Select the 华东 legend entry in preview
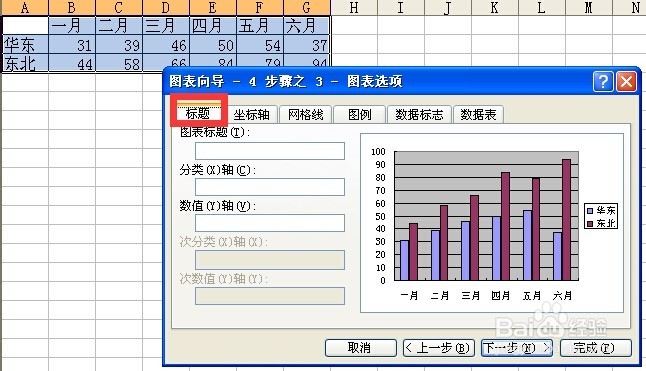This screenshot has width=646, height=371. point(601,211)
